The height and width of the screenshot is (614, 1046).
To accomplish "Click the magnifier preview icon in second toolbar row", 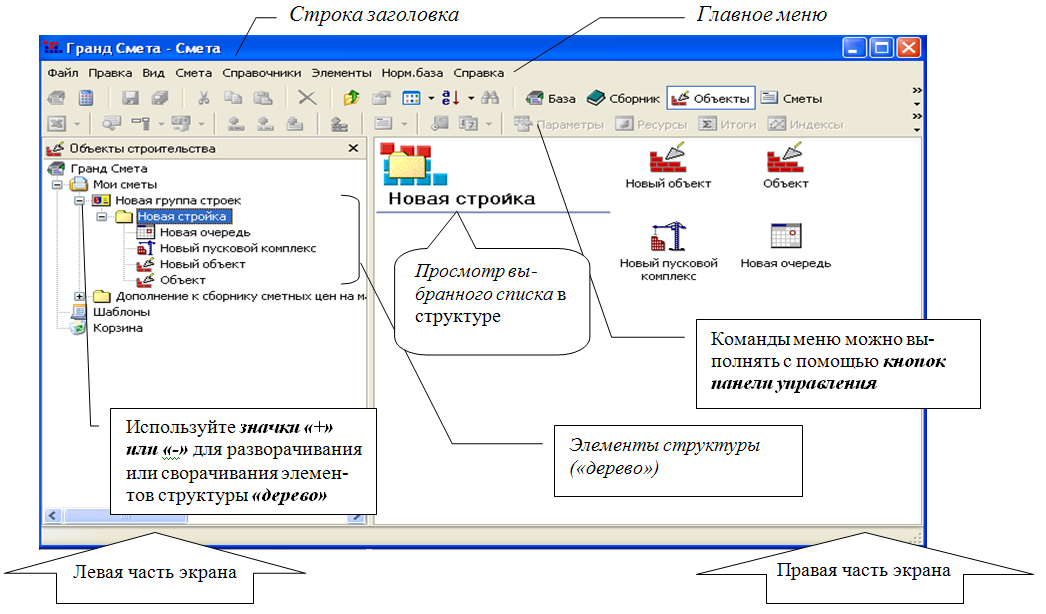I will coord(111,124).
